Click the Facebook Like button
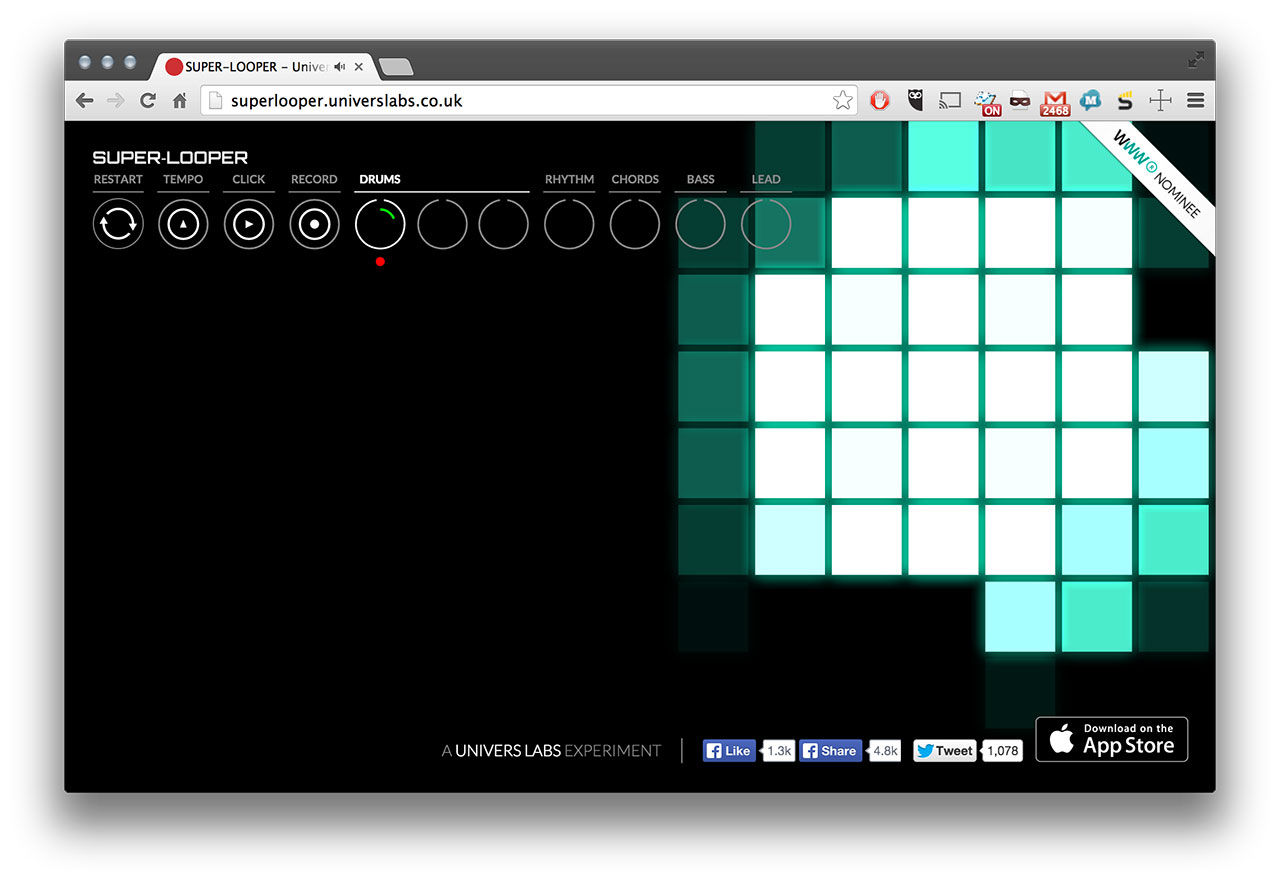 729,751
